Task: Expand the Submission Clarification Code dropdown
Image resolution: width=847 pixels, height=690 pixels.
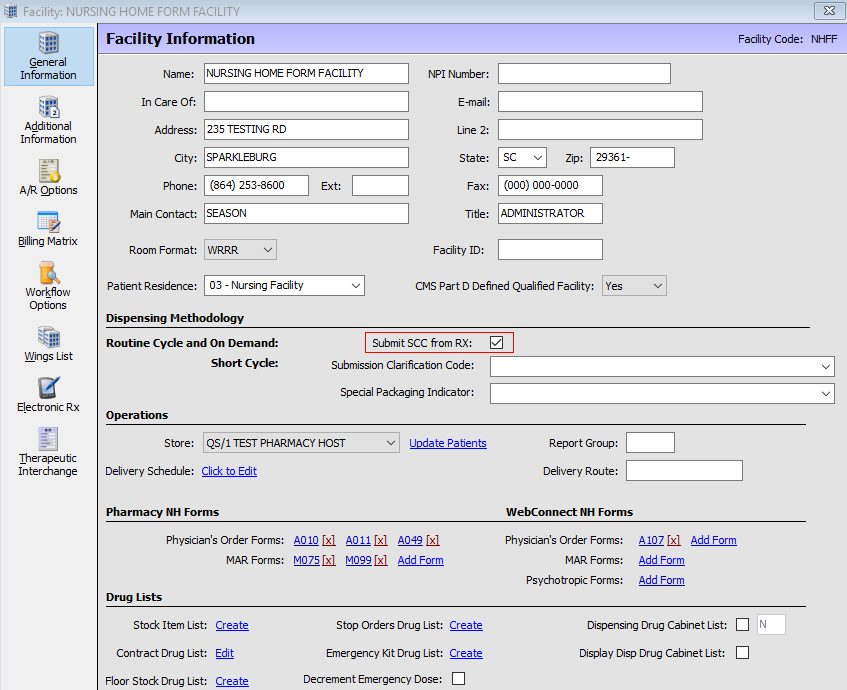Action: click(x=825, y=367)
